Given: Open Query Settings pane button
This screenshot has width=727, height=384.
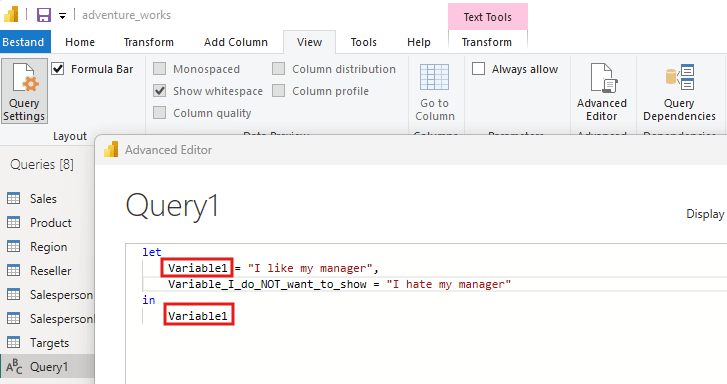Looking at the screenshot, I should (x=24, y=91).
